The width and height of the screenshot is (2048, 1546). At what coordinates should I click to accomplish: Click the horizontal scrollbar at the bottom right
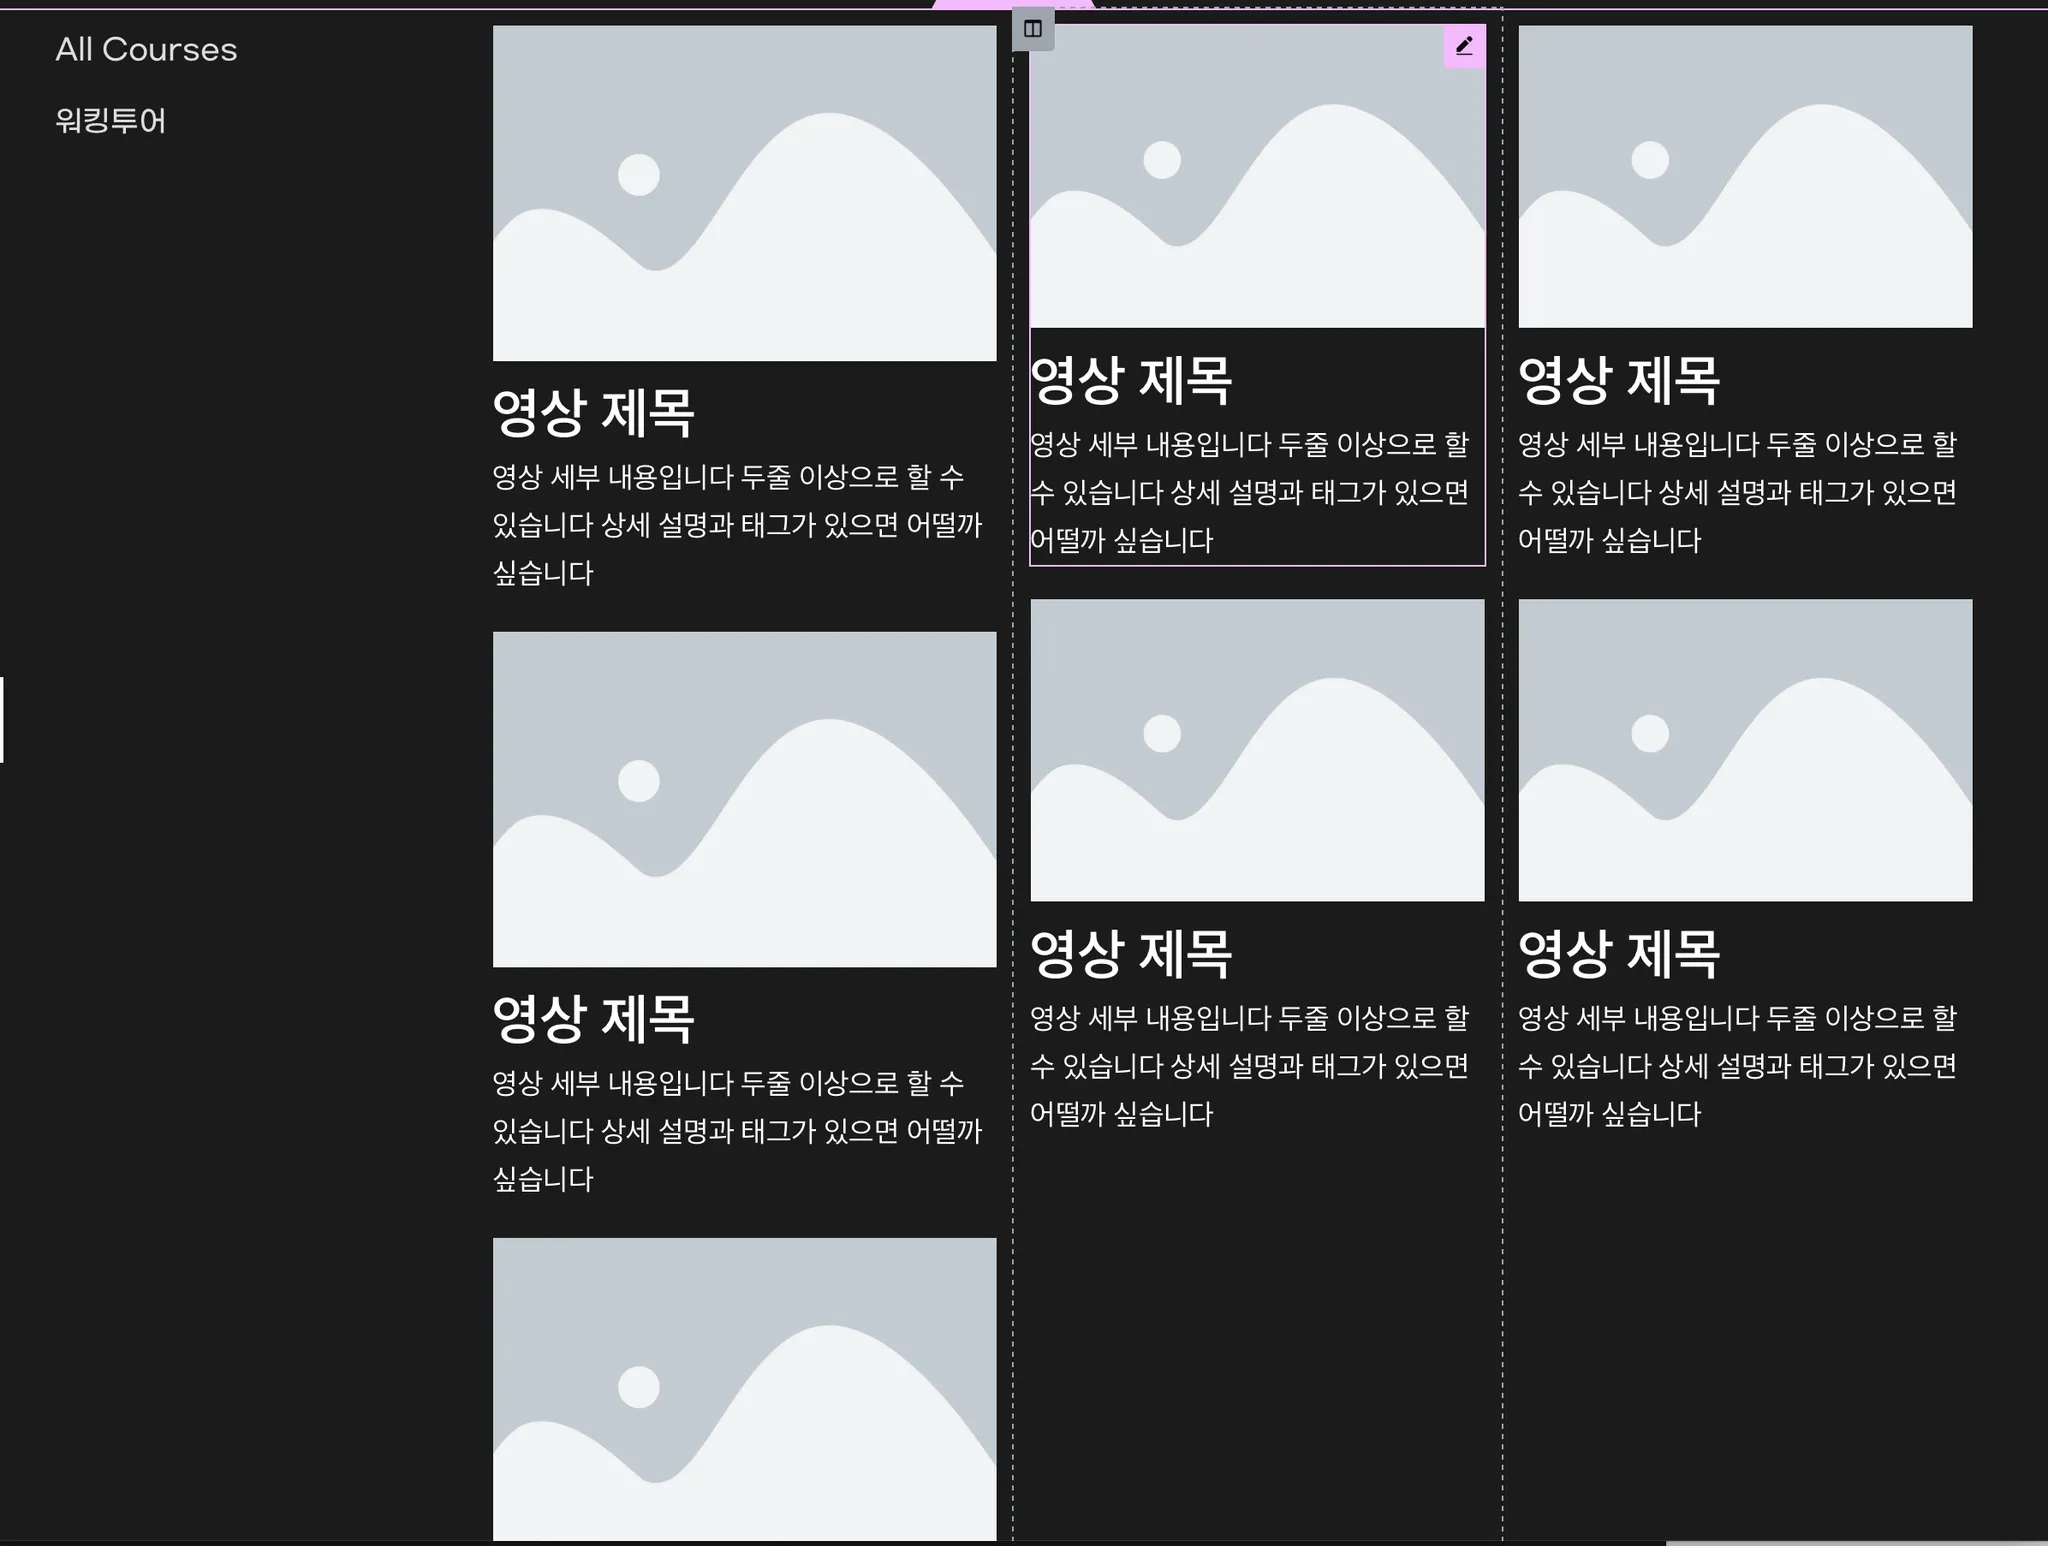coord(1855,1542)
